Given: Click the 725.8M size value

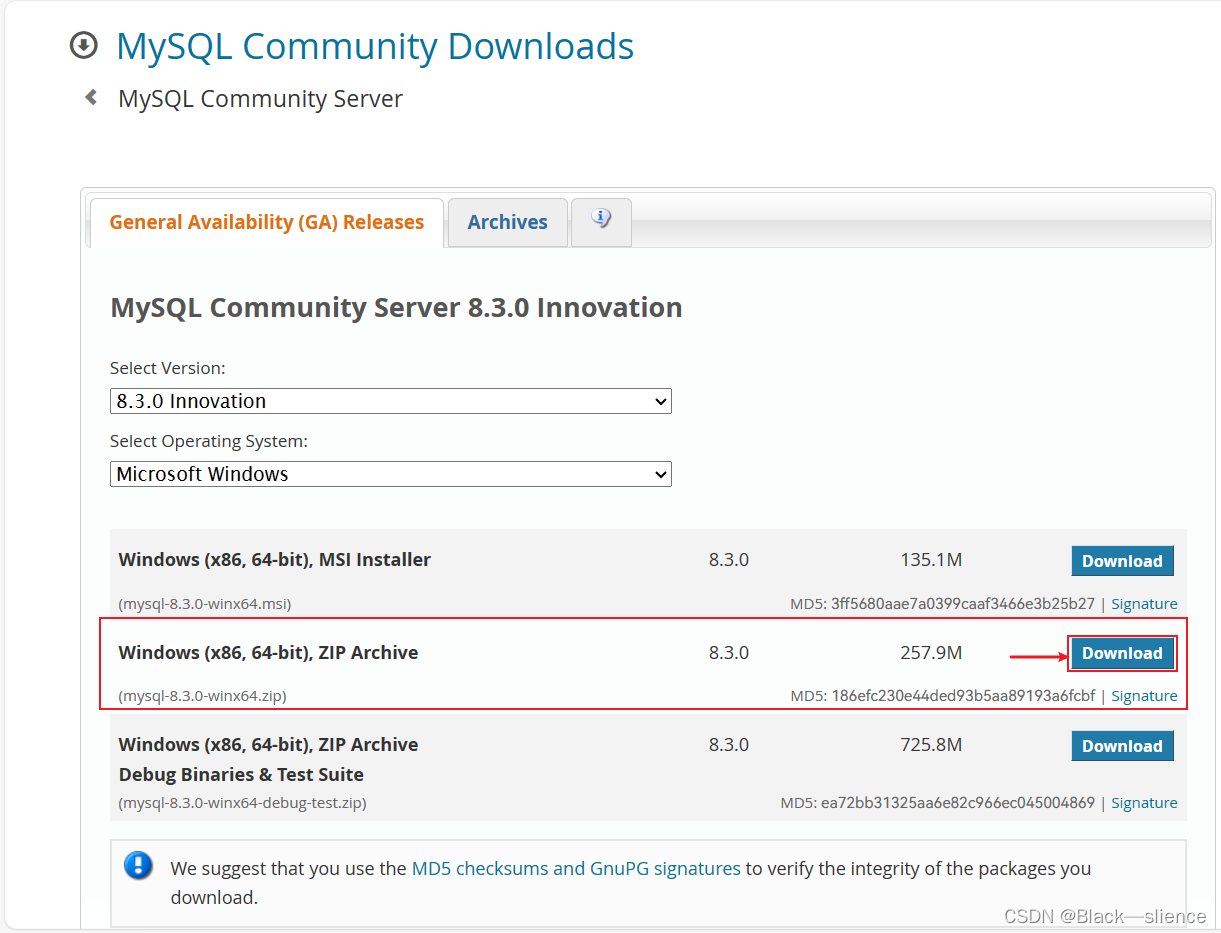Looking at the screenshot, I should coord(931,745).
